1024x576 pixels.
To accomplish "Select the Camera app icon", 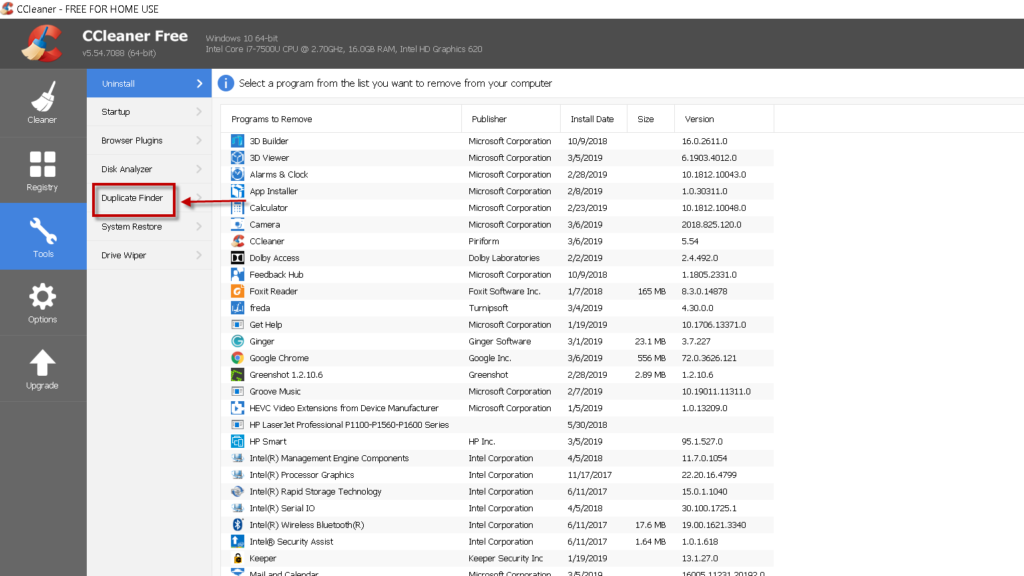I will [238, 225].
